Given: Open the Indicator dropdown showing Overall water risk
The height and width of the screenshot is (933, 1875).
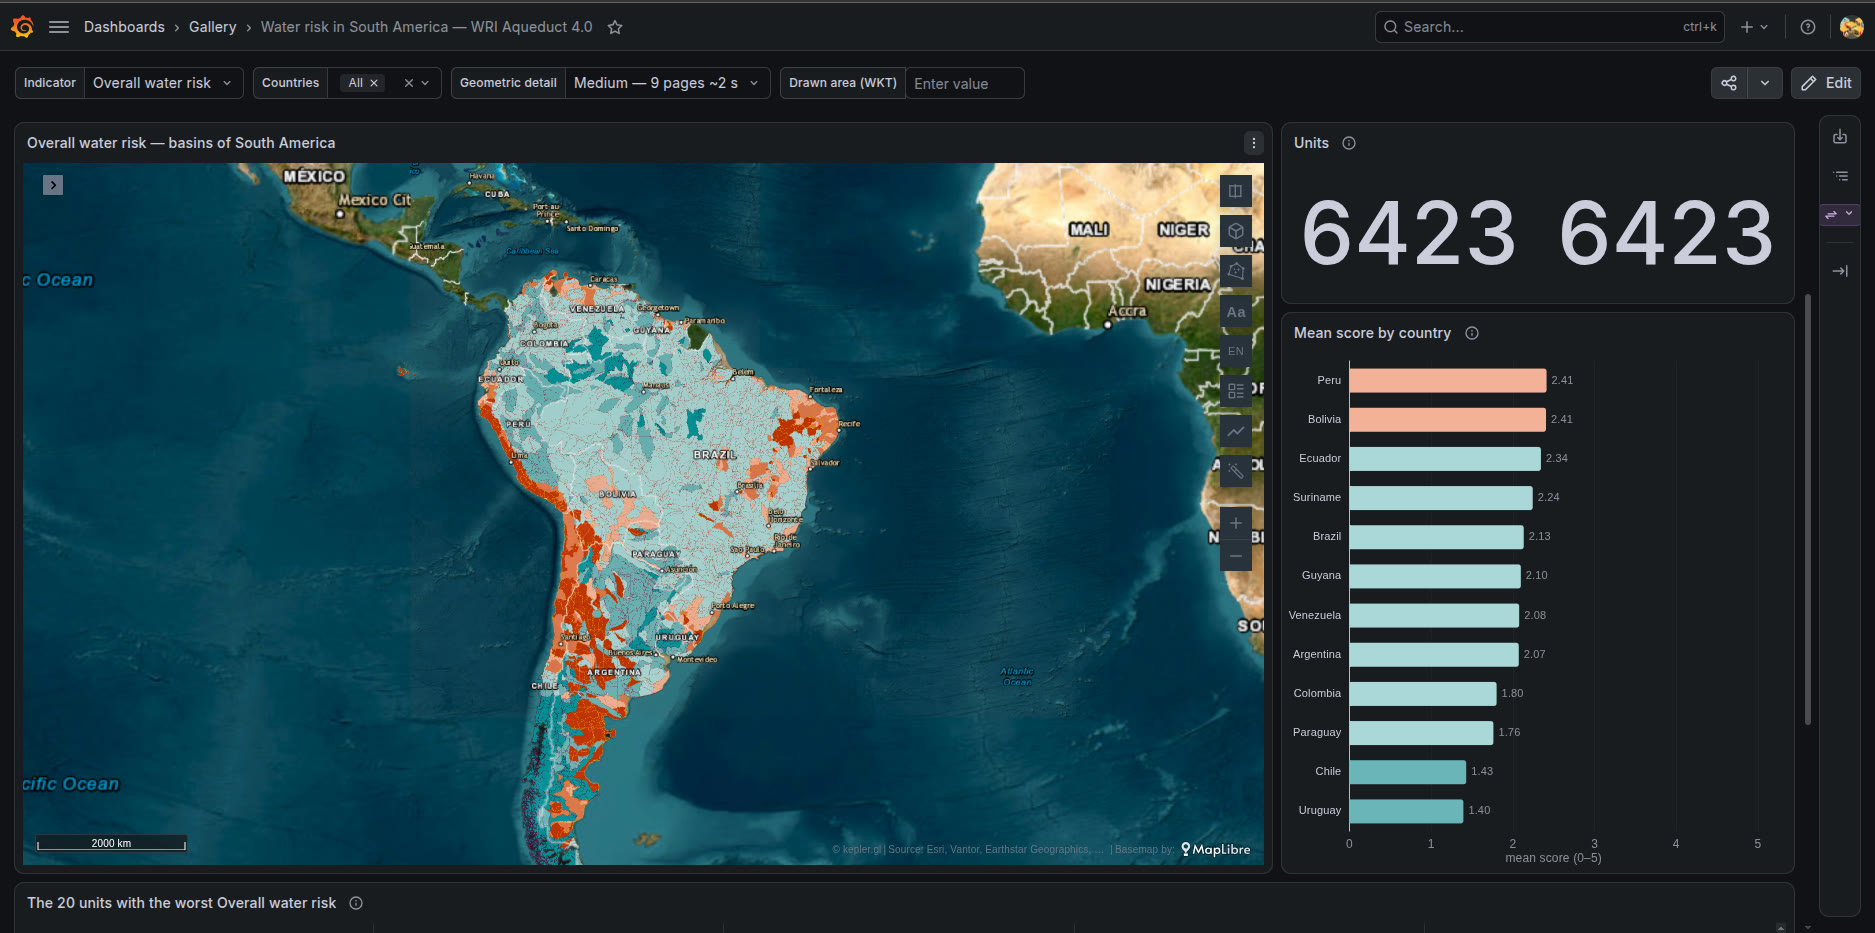Looking at the screenshot, I should point(163,83).
